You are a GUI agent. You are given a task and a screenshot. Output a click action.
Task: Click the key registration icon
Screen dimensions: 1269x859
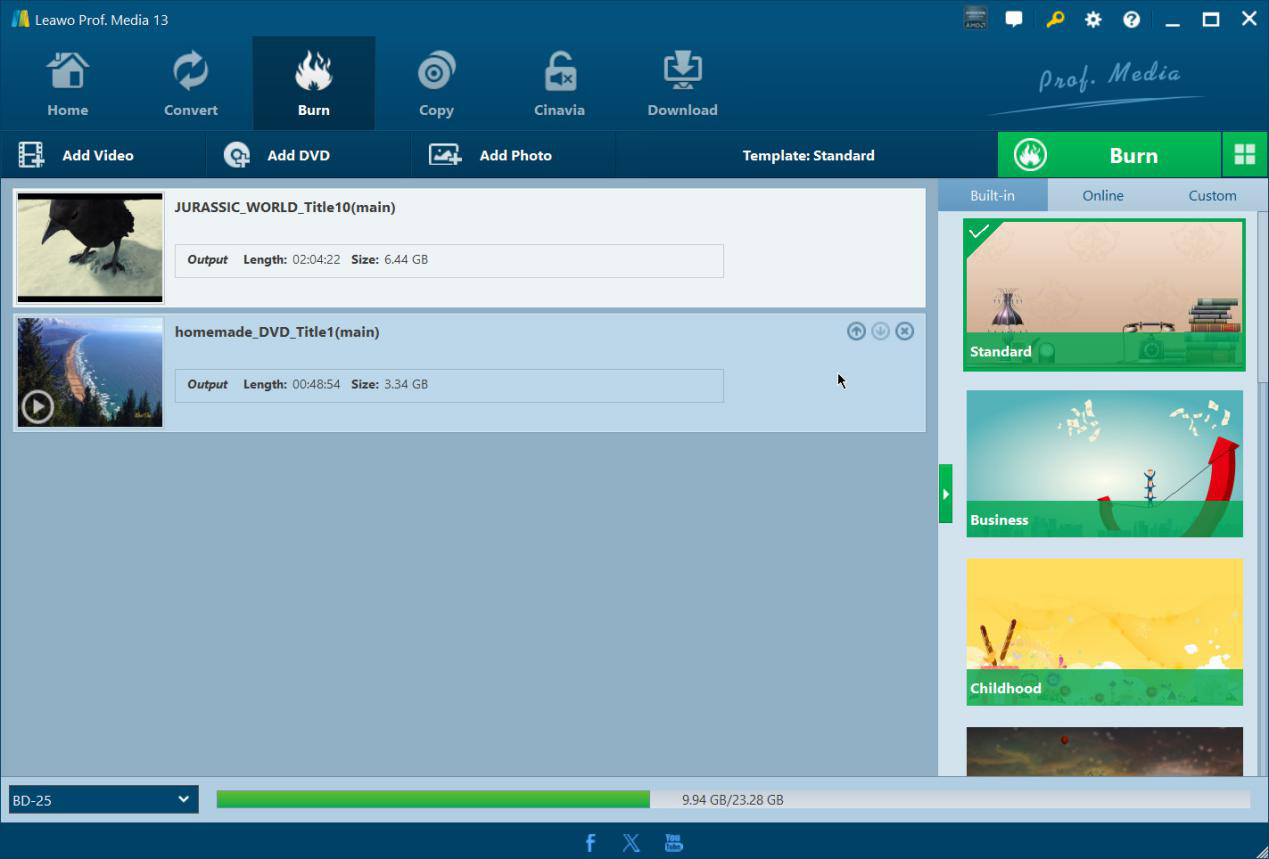tap(1055, 19)
